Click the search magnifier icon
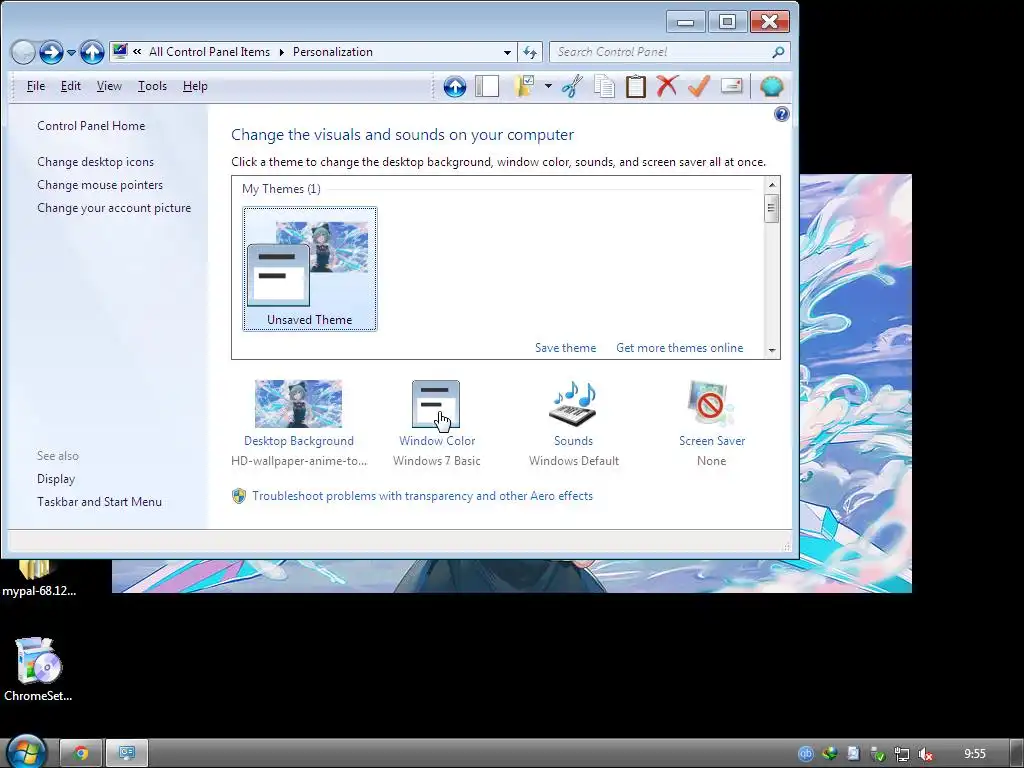1024x768 pixels. (778, 52)
